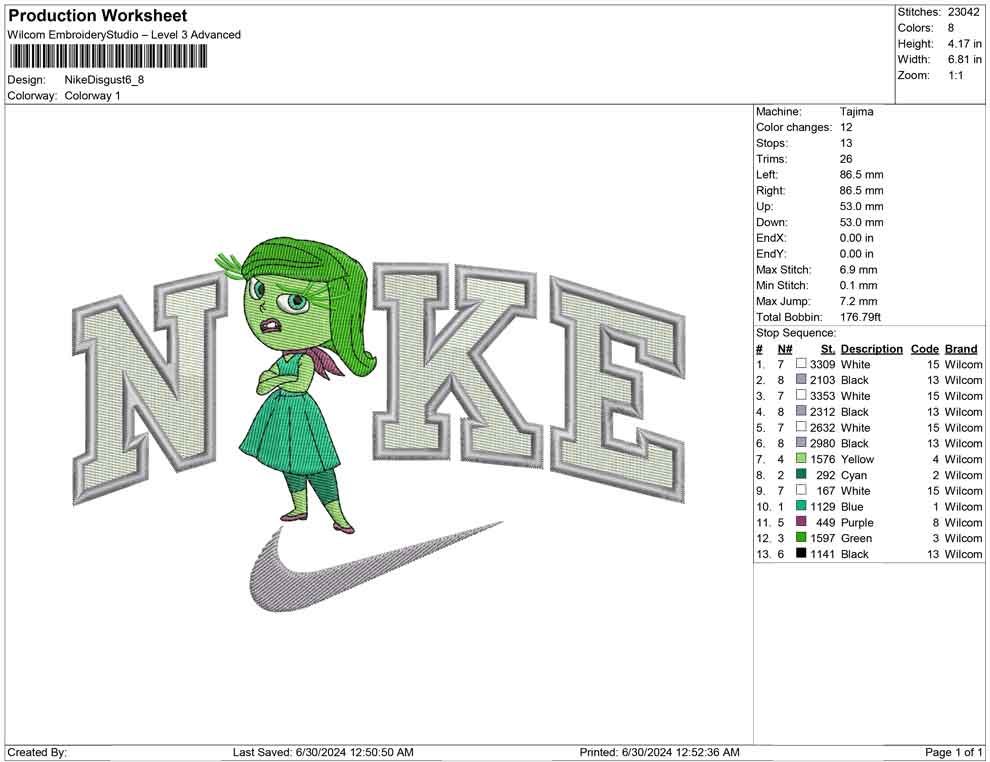Click the 'Description' column header
This screenshot has width=990, height=762.
[871, 348]
